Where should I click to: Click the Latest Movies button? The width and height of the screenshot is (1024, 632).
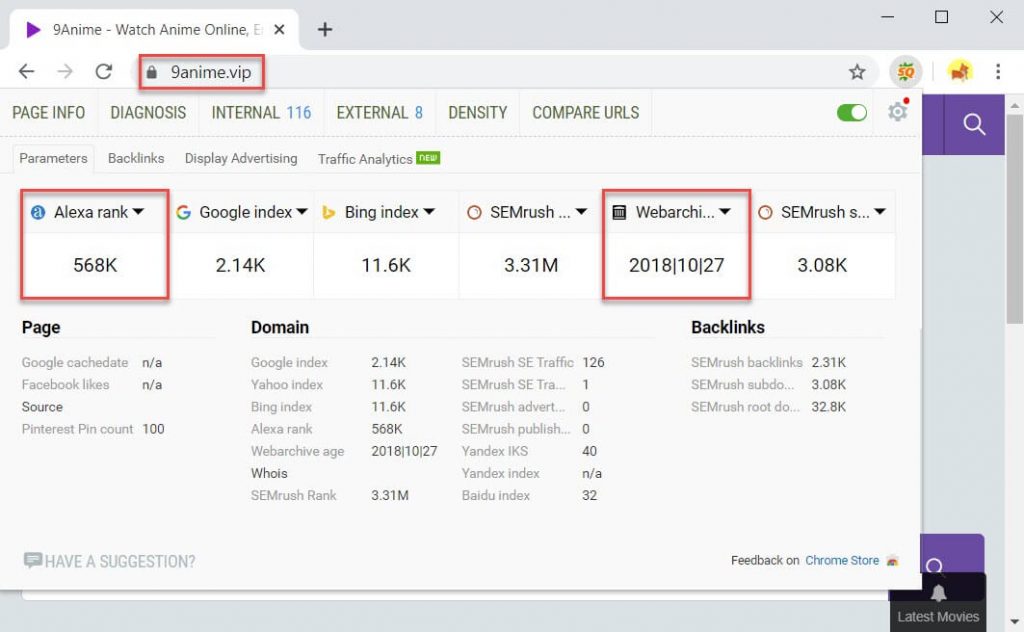pos(938,616)
